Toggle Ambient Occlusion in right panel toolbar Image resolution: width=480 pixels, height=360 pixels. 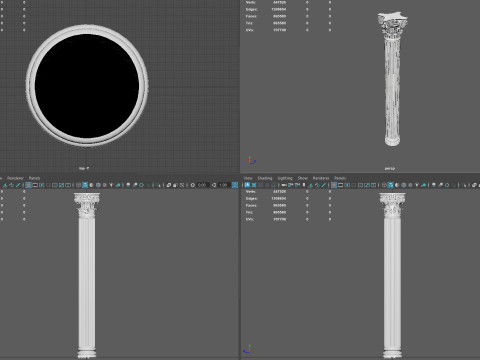tap(434, 185)
